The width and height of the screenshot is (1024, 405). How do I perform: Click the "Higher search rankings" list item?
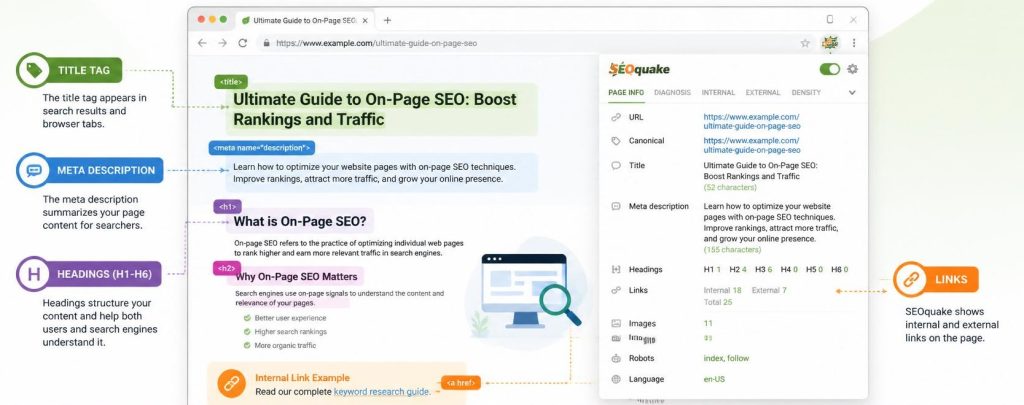[x=291, y=332]
